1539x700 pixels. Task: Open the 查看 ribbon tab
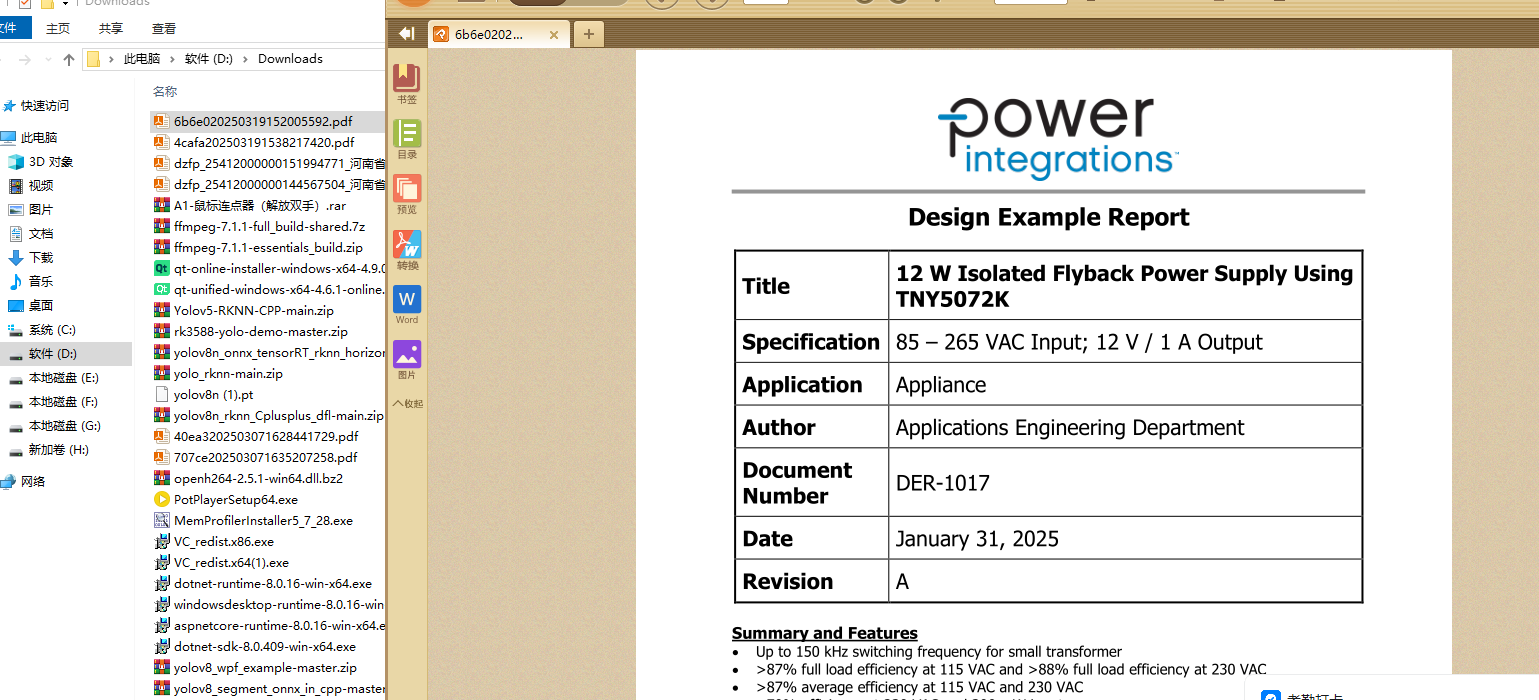[164, 29]
